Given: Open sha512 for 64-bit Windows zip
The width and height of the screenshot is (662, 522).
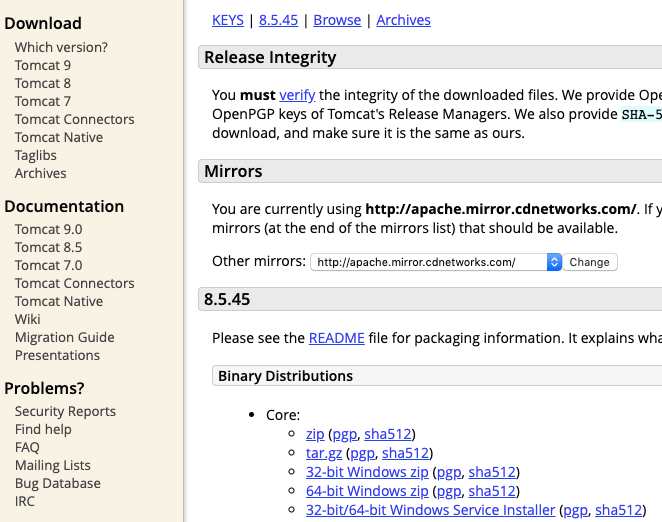Looking at the screenshot, I should (x=492, y=491).
